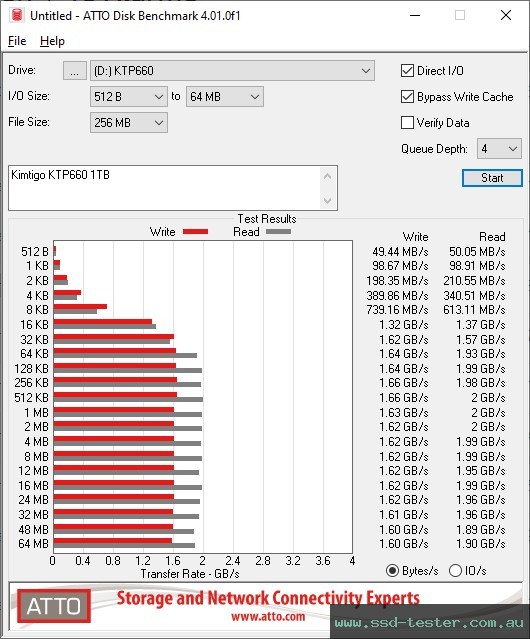530x639 pixels.
Task: Open the I/O Size maximum 64 MB dropdown
Action: coord(225,97)
